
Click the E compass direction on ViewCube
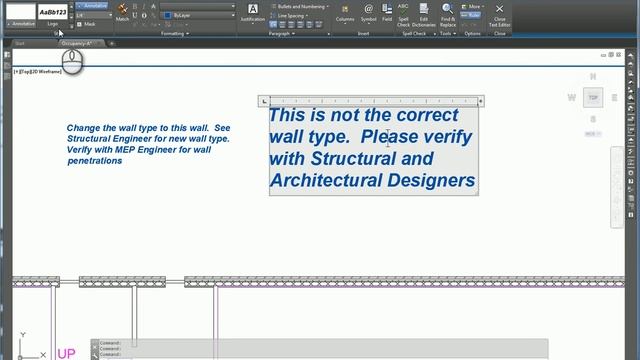coord(614,98)
